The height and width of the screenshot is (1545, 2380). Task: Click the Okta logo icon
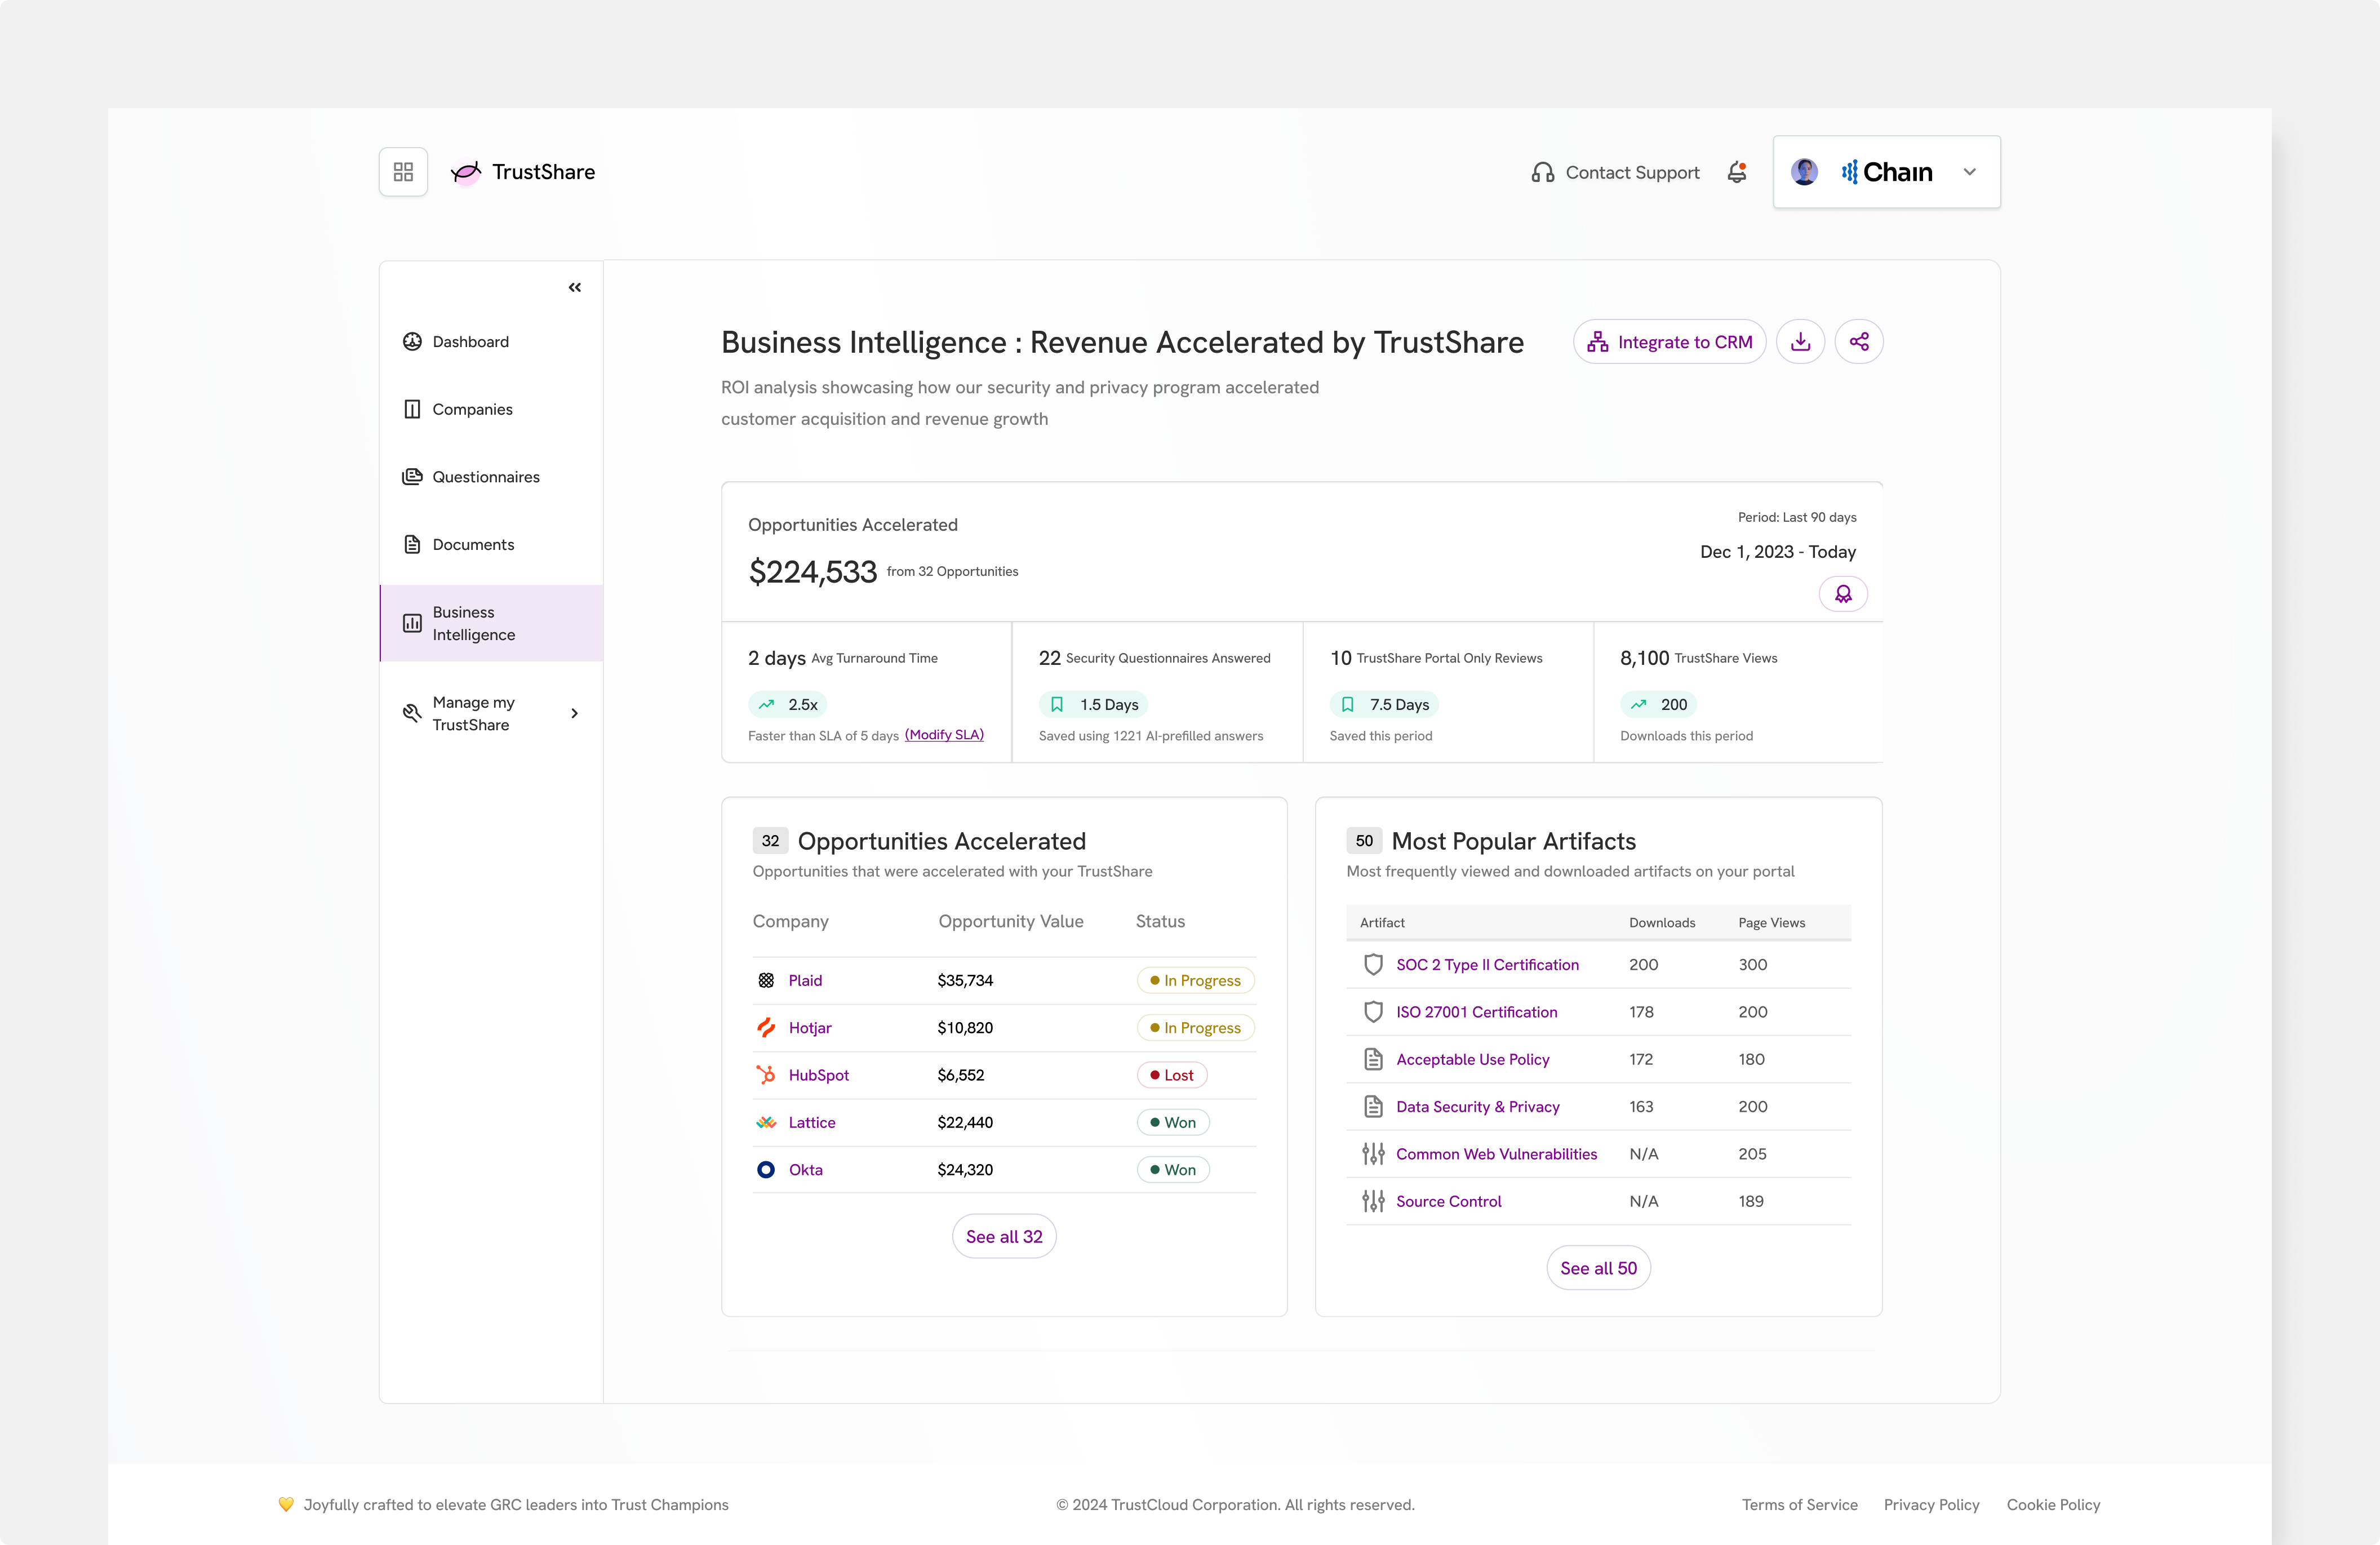coord(766,1170)
